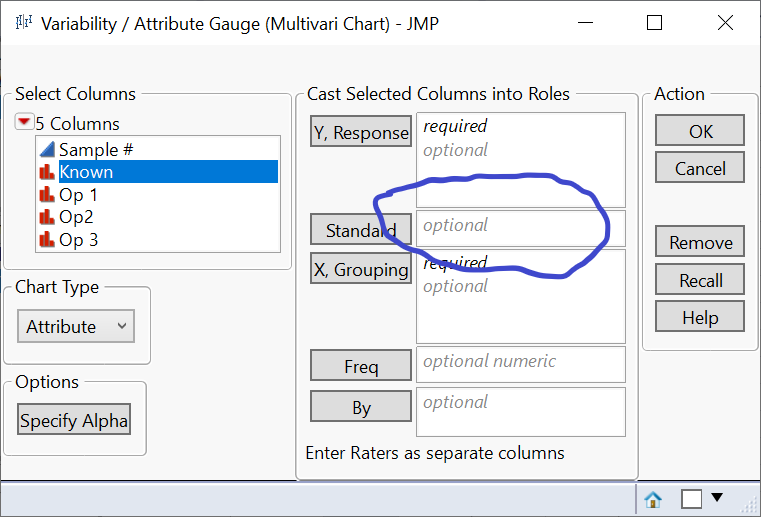Click the red bars icon next to Op 3
761x517 pixels.
(46, 240)
